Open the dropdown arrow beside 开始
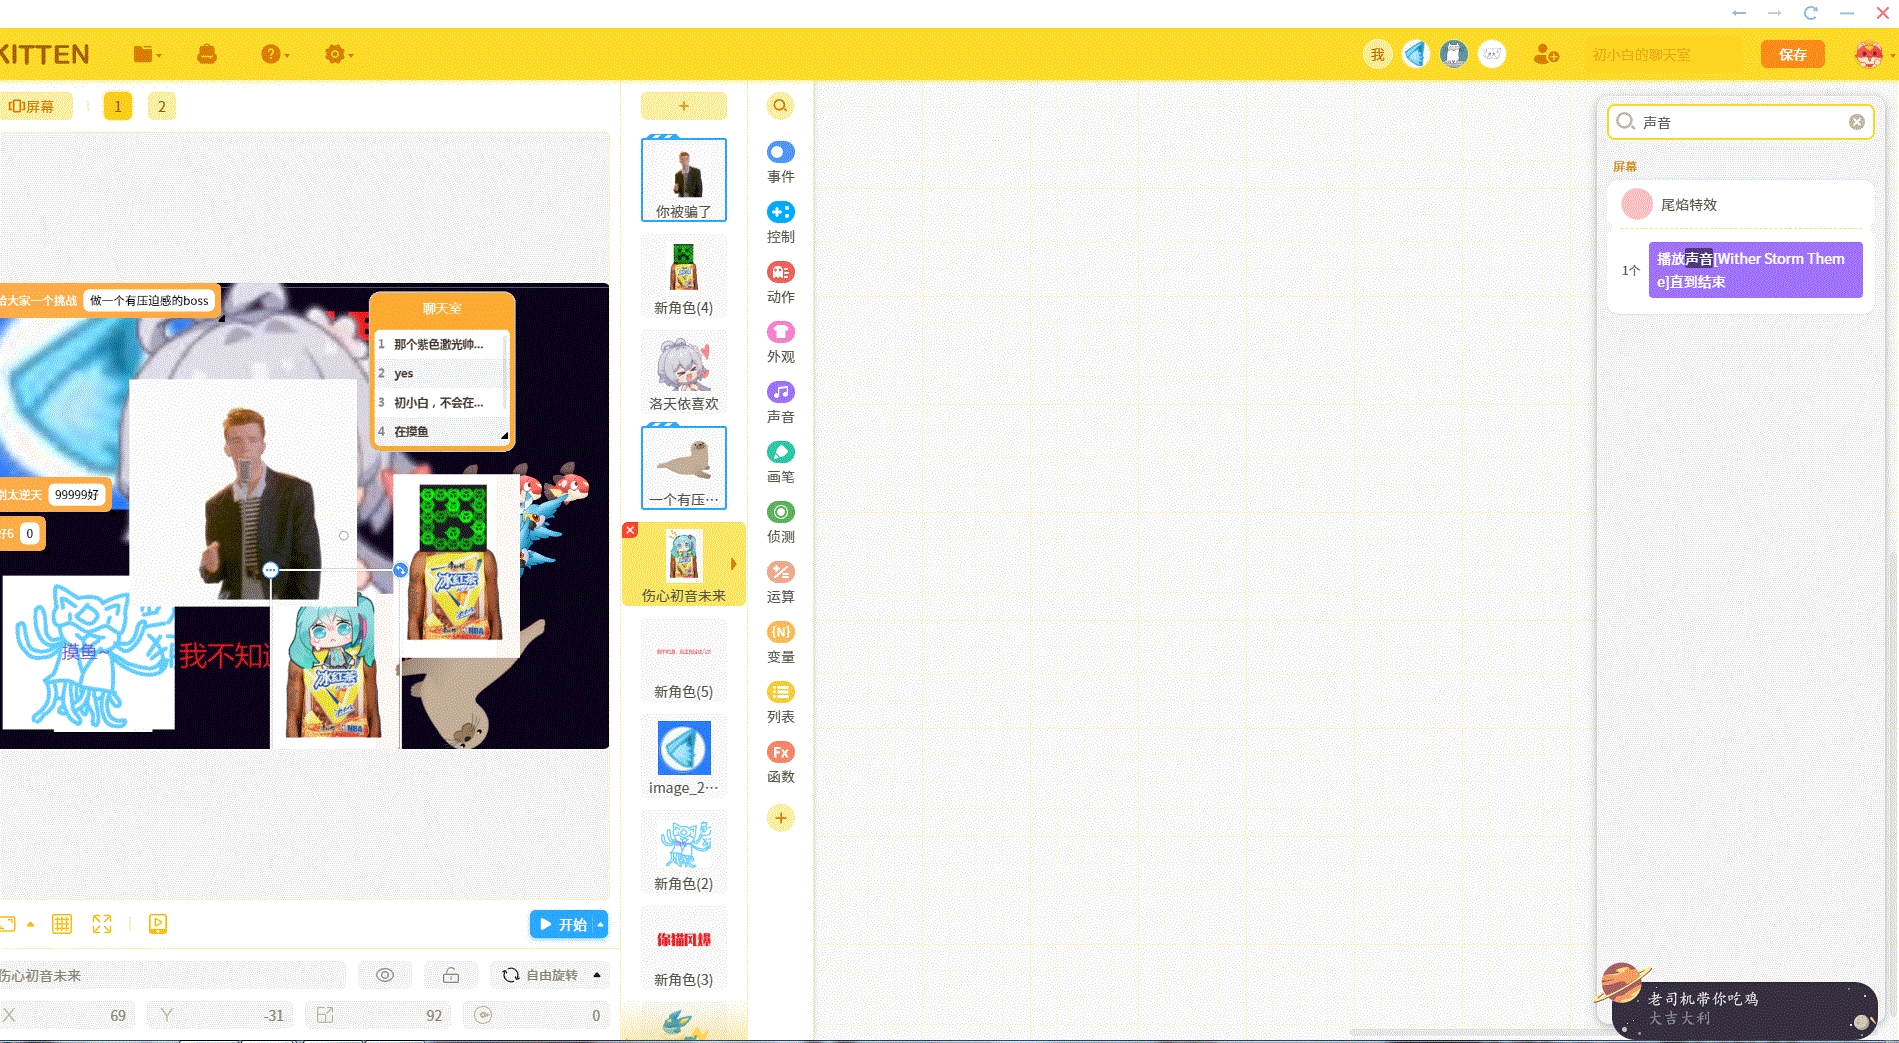1899x1043 pixels. [601, 924]
